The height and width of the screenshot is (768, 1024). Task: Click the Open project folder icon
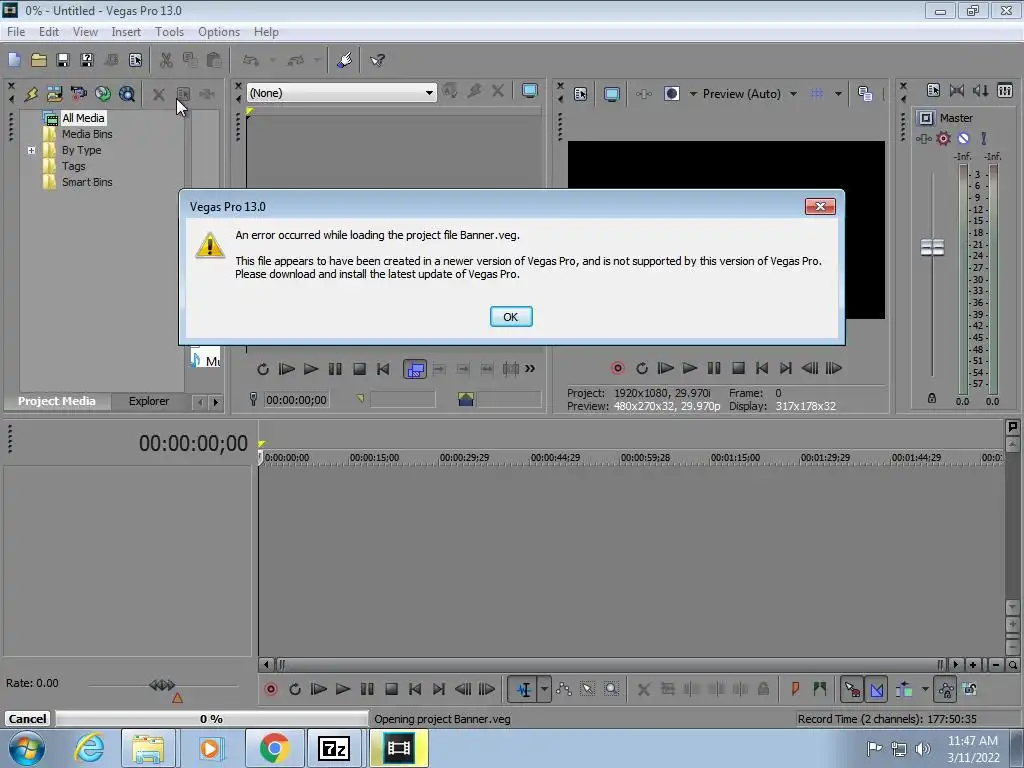click(x=39, y=60)
